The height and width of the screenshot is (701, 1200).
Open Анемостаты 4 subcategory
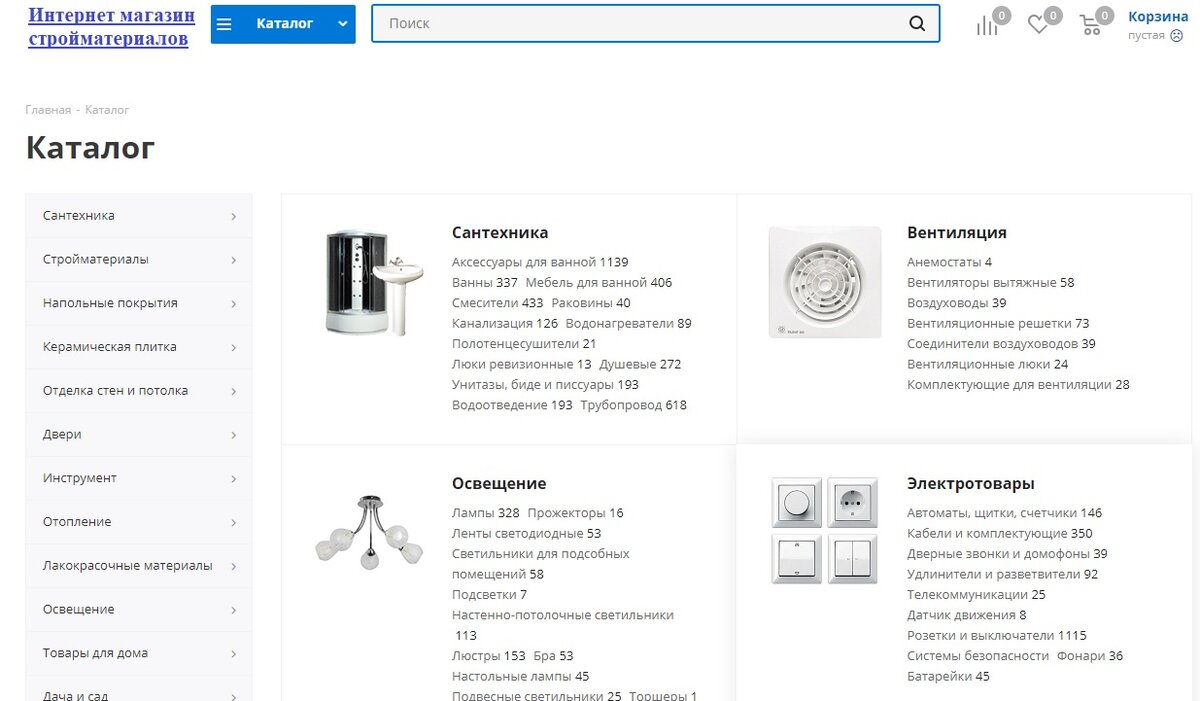pos(949,262)
